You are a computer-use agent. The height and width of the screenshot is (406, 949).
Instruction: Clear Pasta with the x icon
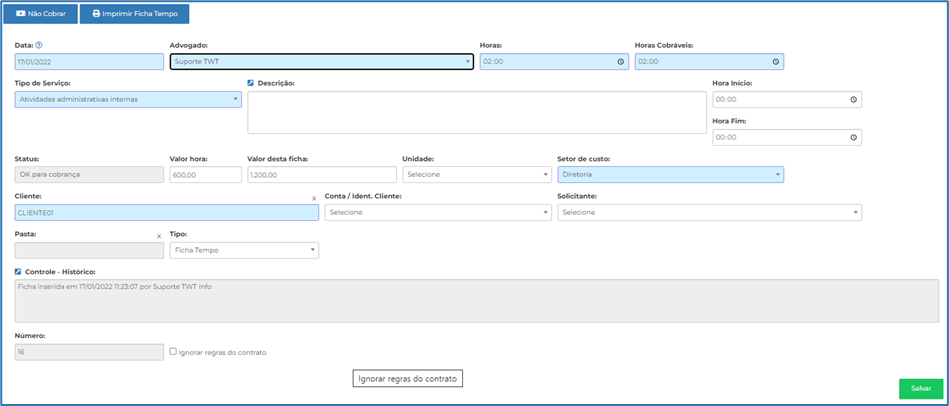click(159, 237)
